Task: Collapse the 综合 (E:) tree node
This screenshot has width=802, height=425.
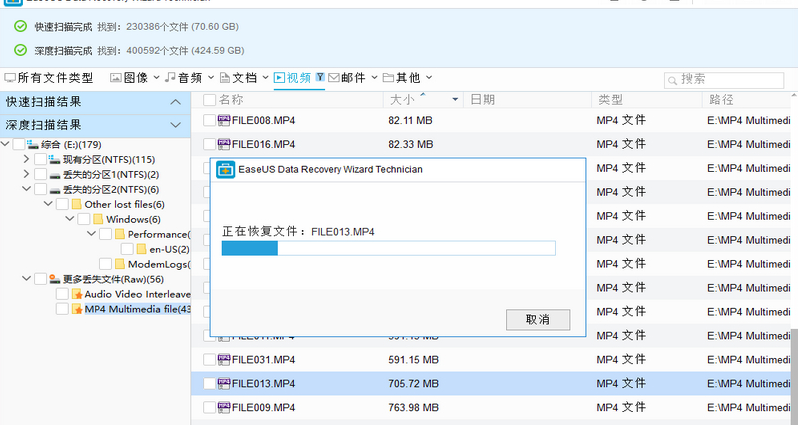Action: point(5,144)
